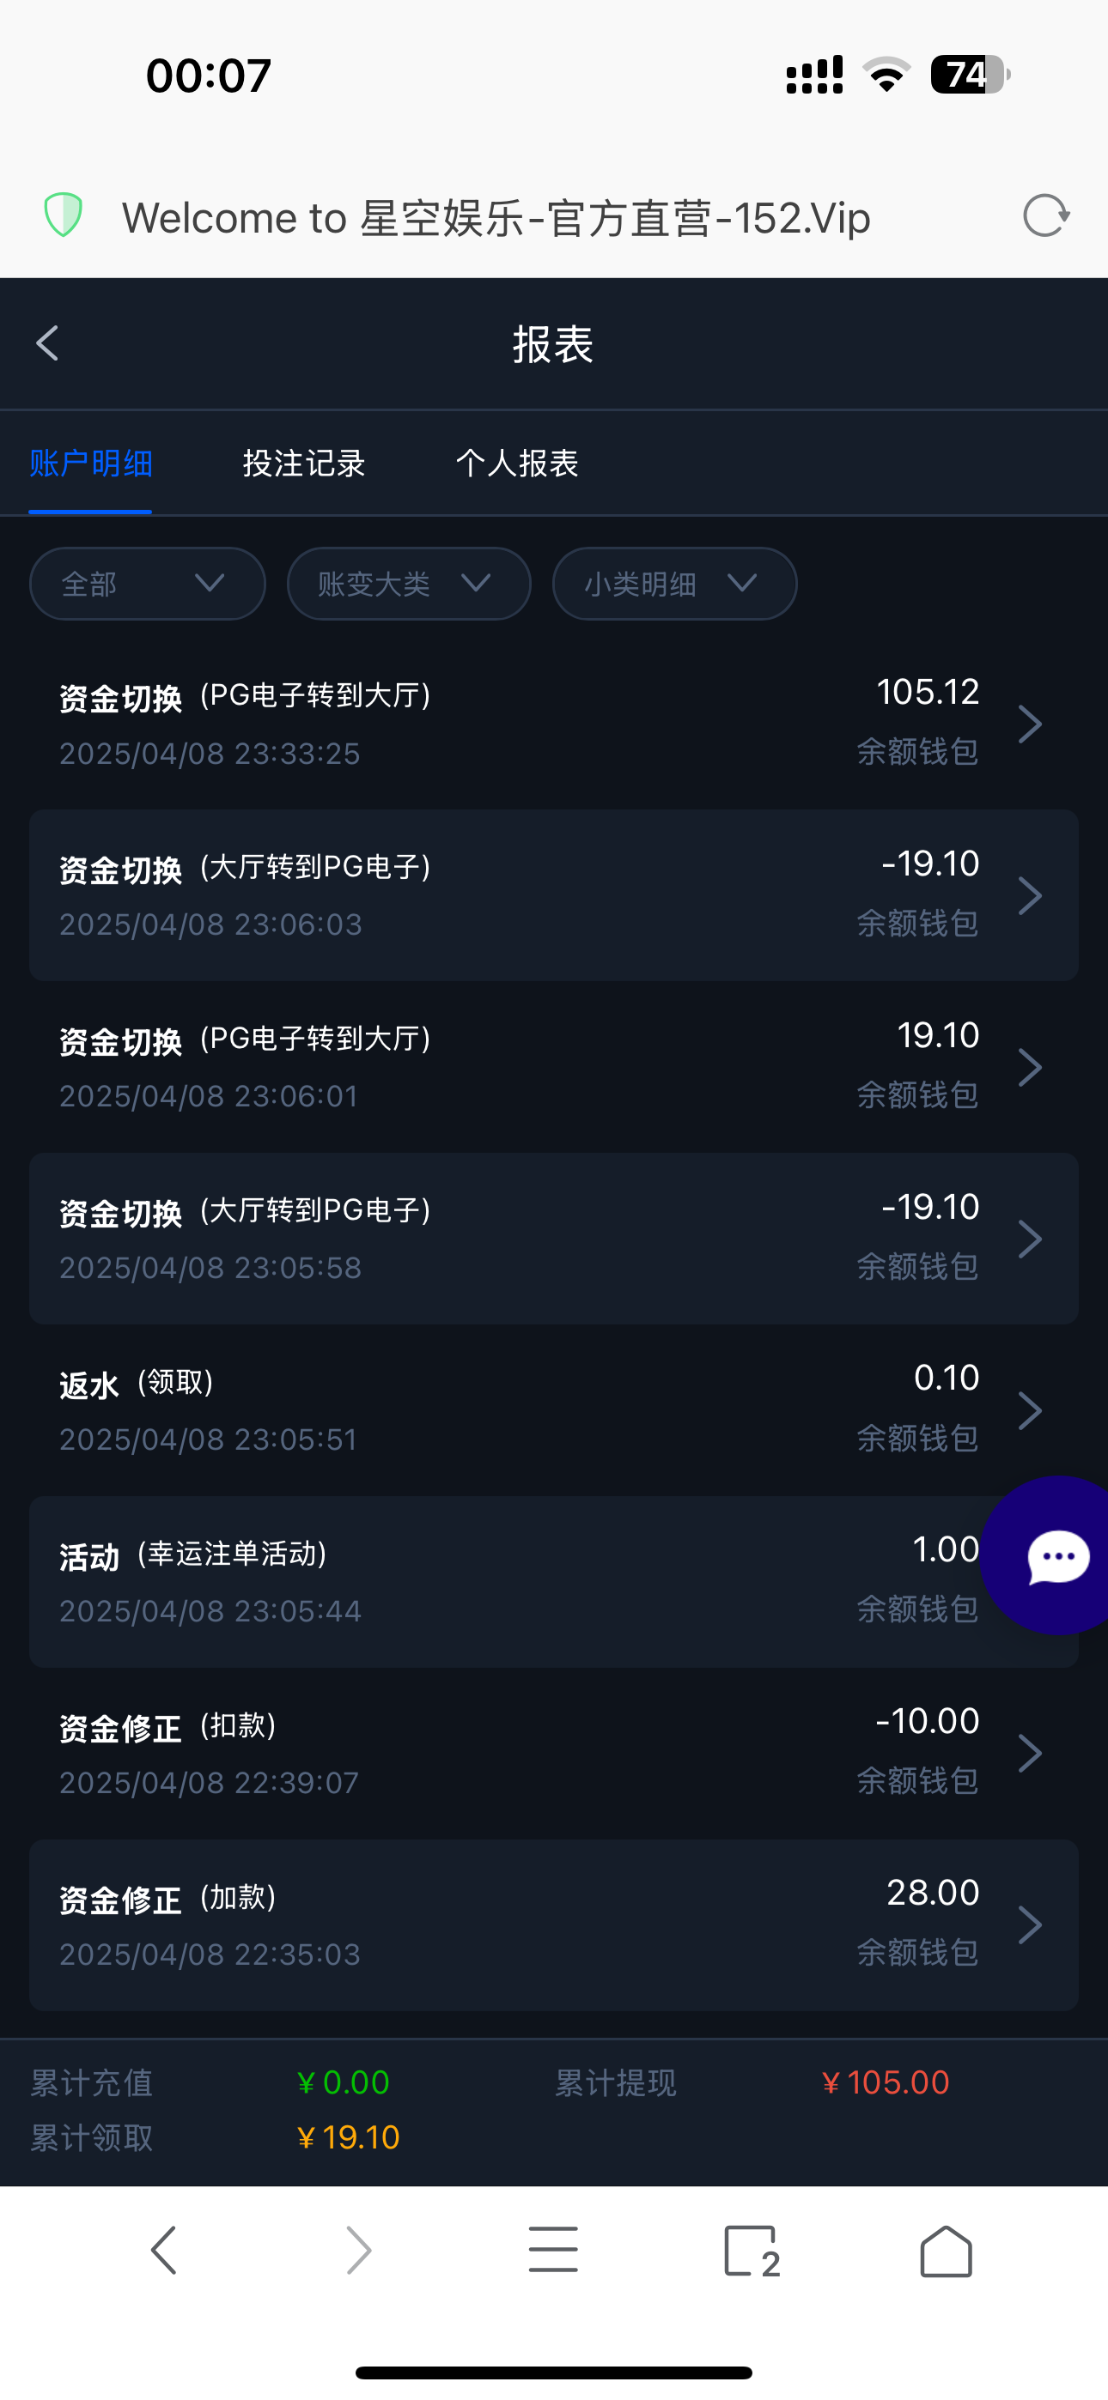Expand the 小类明细 filter dropdown

point(674,583)
